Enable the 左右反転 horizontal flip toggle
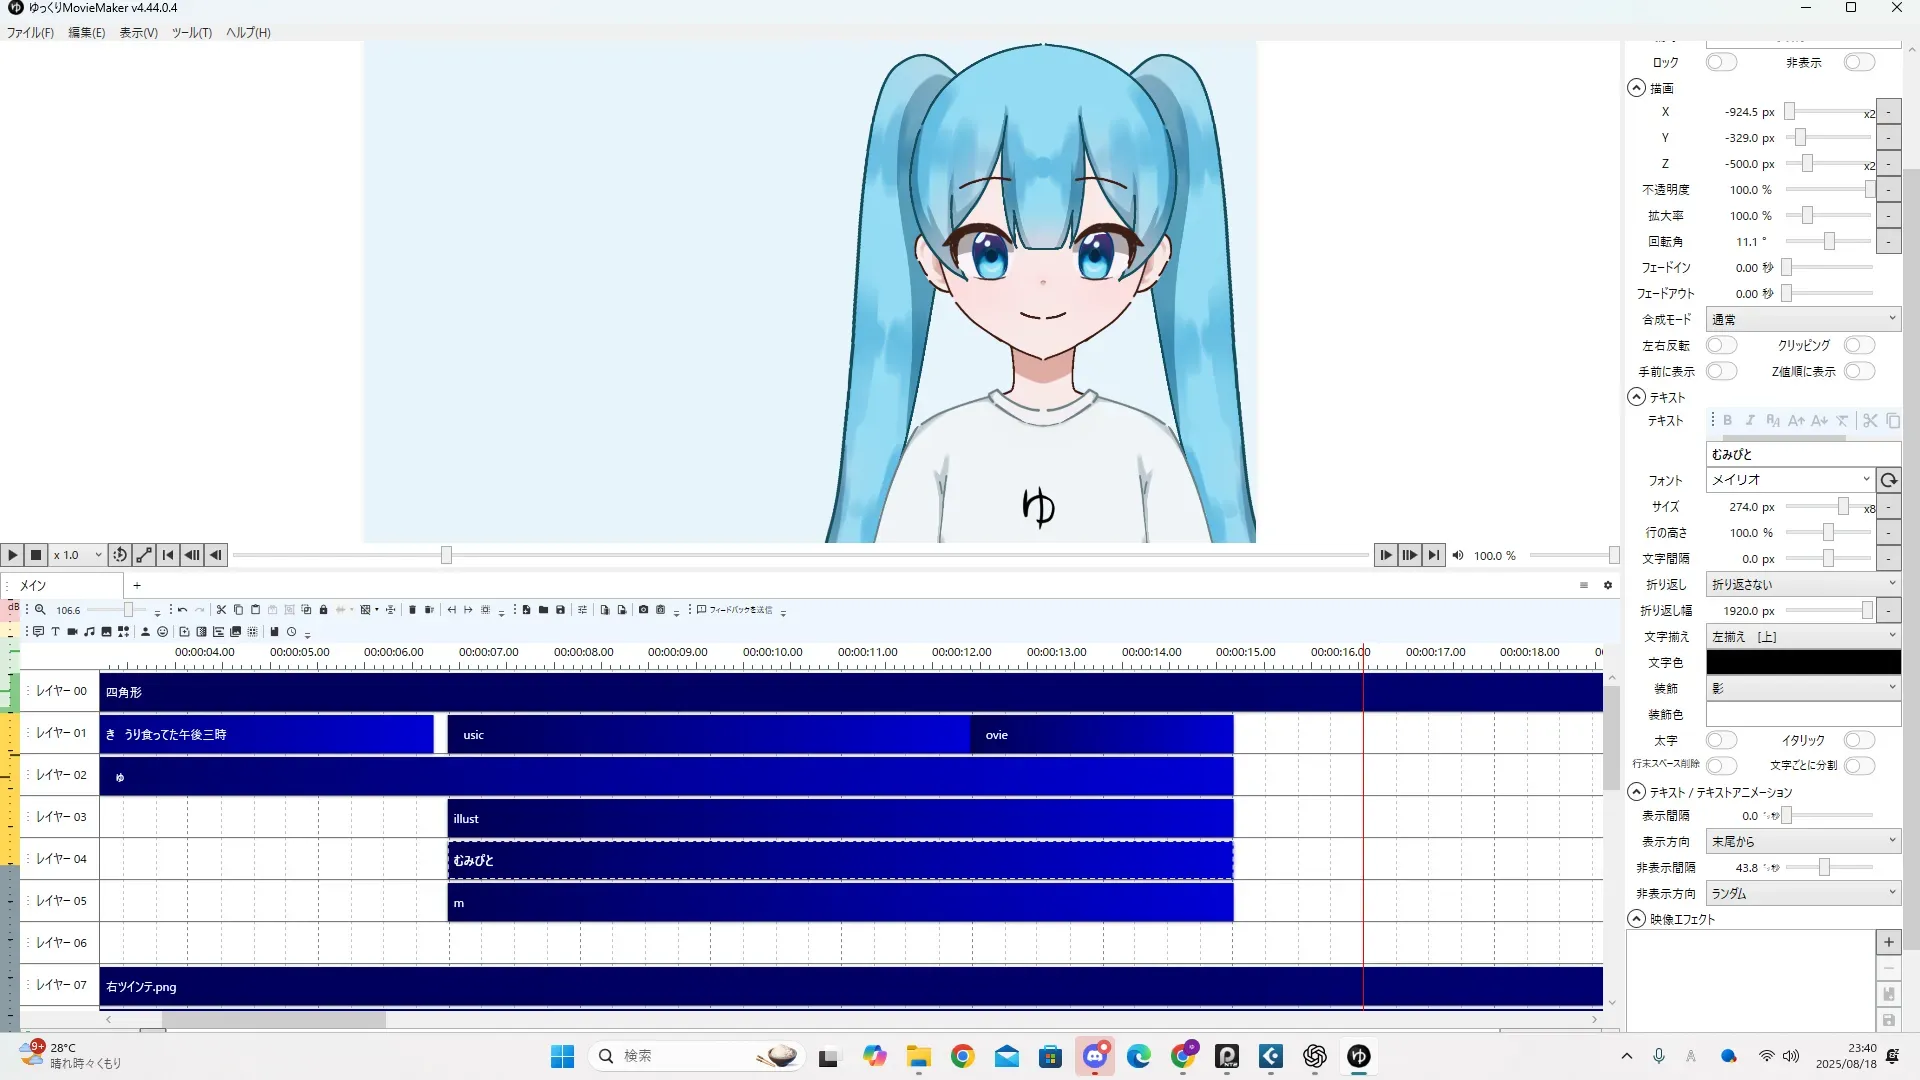Screen dimensions: 1920x1080 tap(1721, 345)
